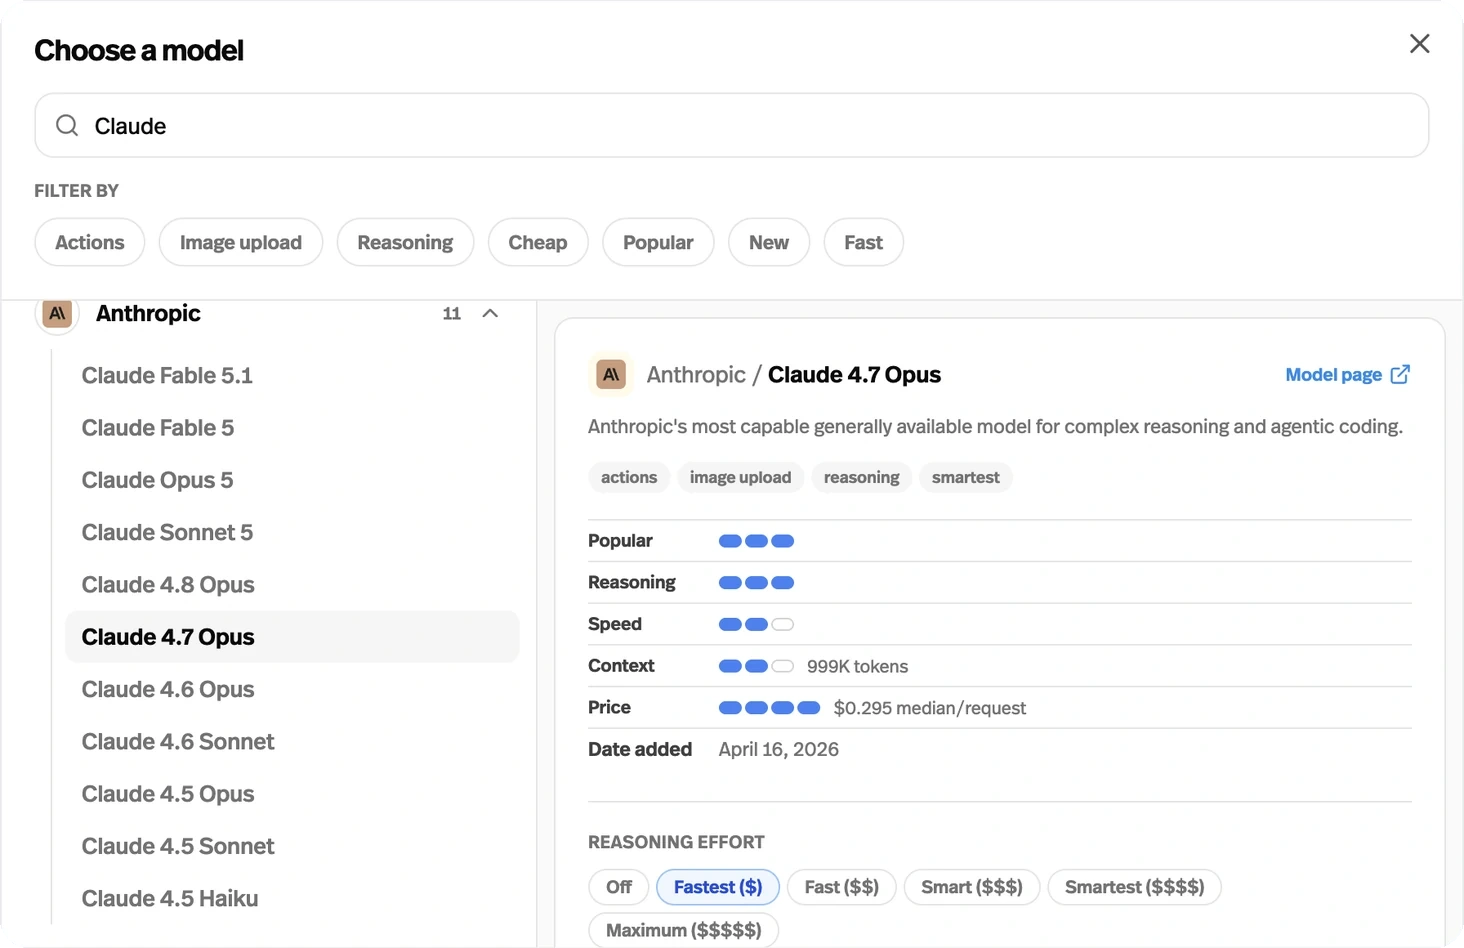Pick Claude 4.6 Opus from the list

292,690
